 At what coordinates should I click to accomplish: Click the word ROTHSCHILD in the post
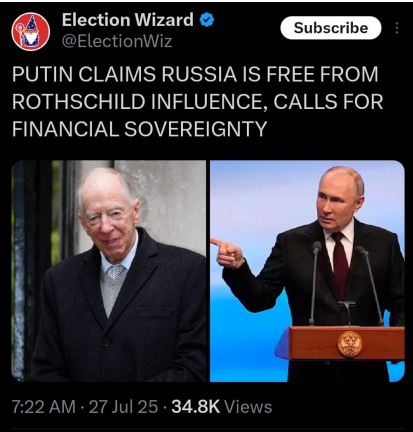(78, 102)
